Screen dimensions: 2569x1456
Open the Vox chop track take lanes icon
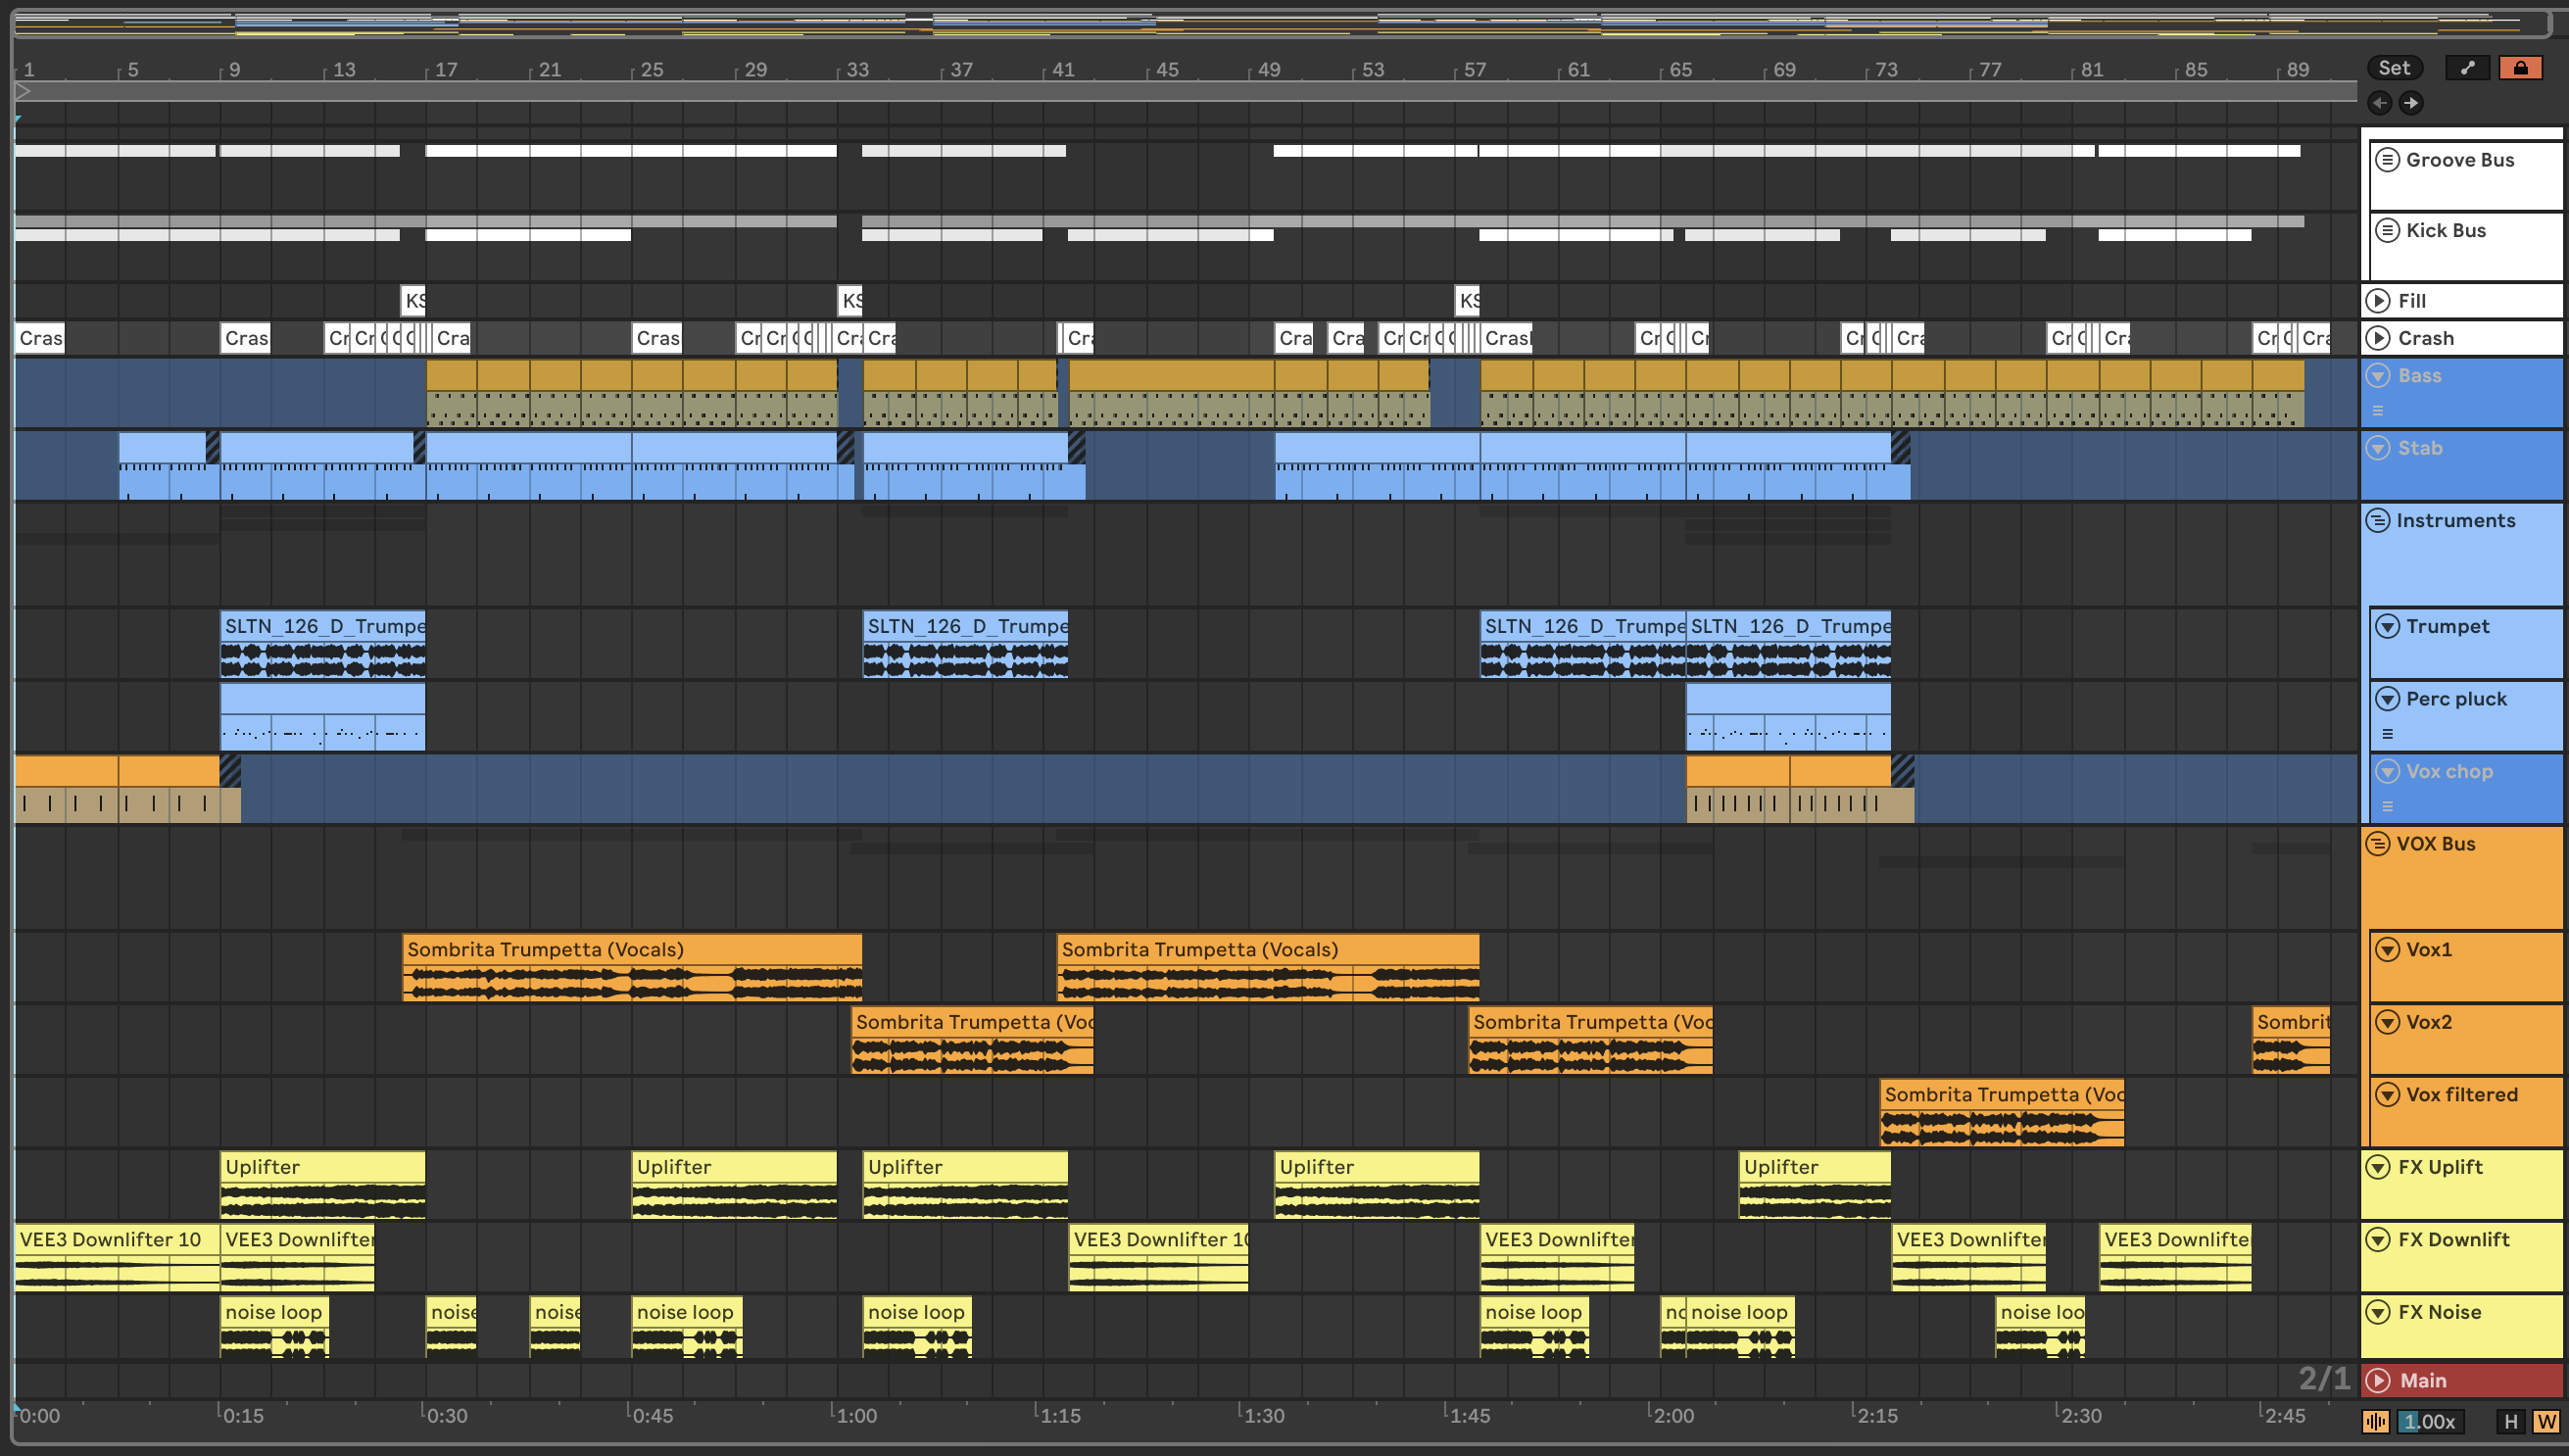coord(2387,807)
